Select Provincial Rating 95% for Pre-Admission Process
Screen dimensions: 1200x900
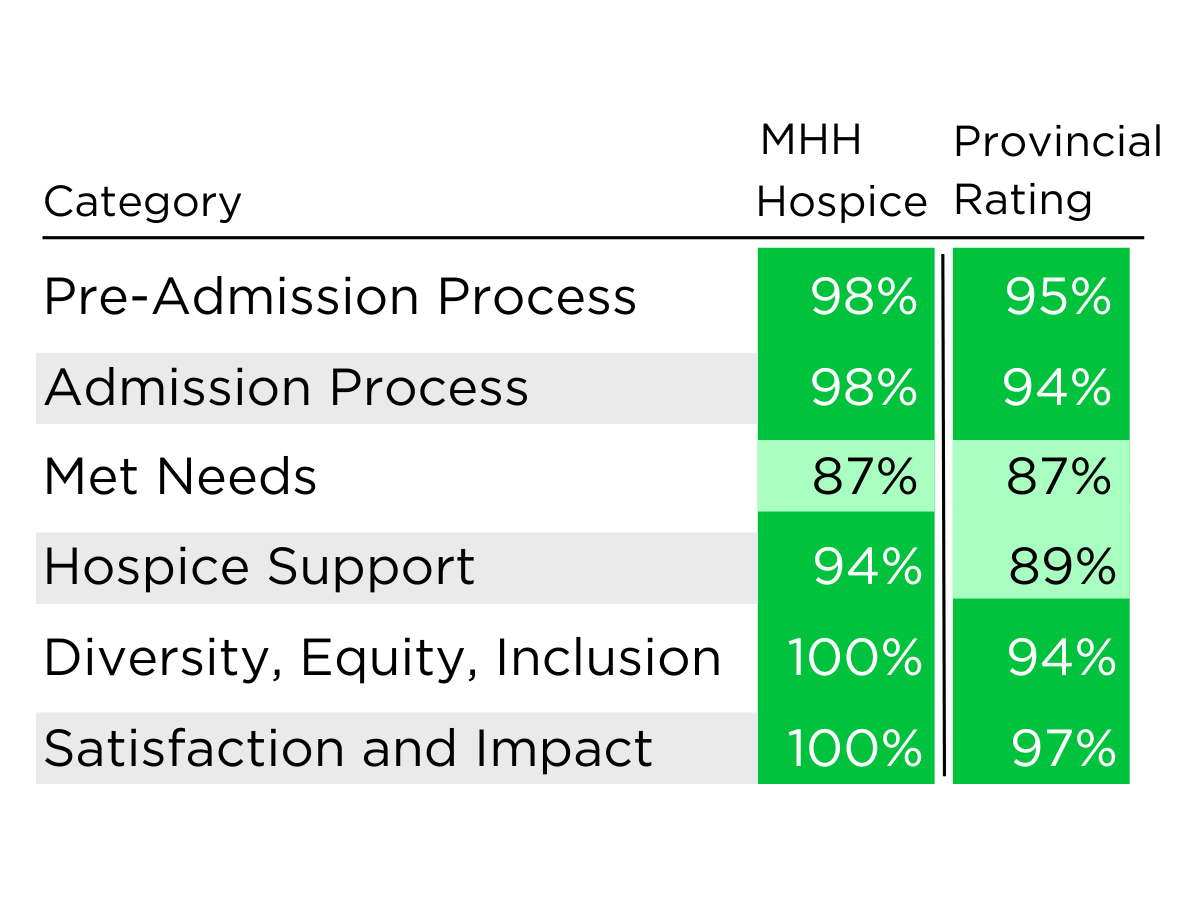point(1058,297)
